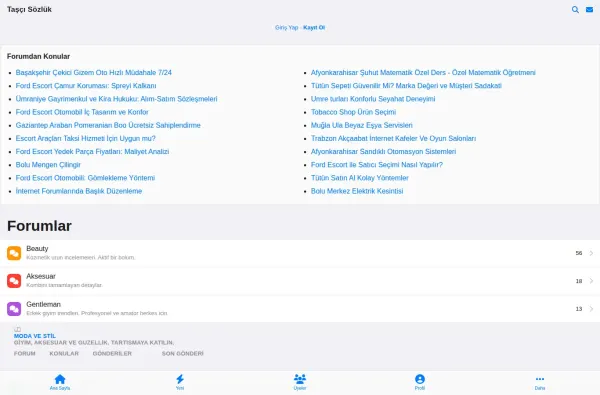Click the Moda ve Stil category link
This screenshot has height=395, width=600.
[x=35, y=336]
